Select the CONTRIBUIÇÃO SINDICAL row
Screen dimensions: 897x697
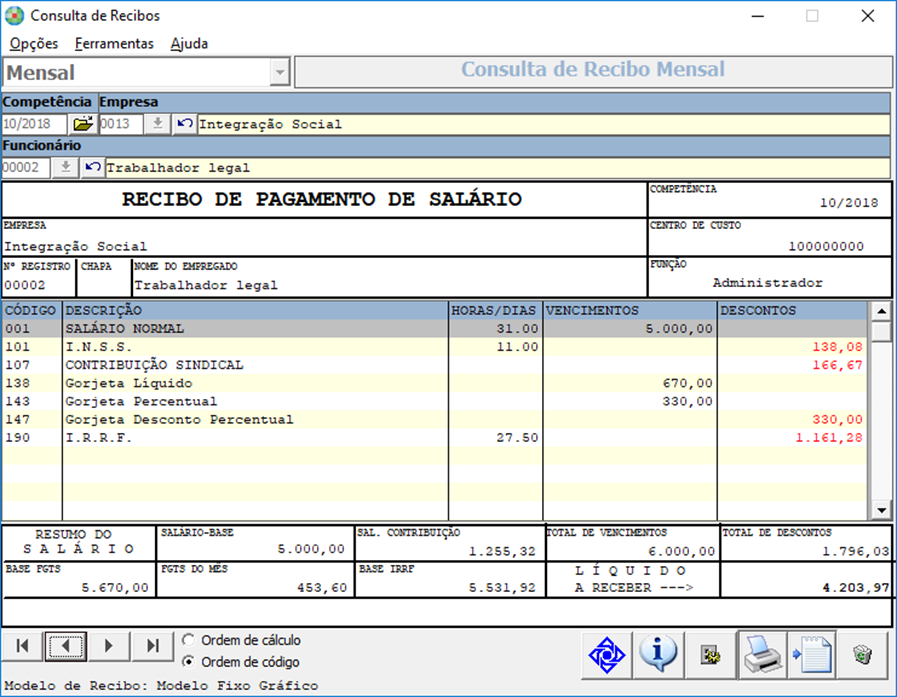click(435, 365)
